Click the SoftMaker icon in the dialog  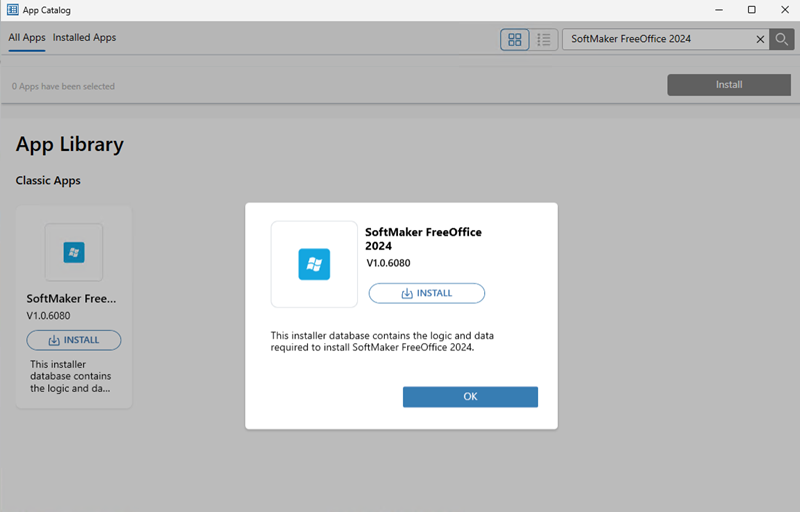tap(314, 264)
